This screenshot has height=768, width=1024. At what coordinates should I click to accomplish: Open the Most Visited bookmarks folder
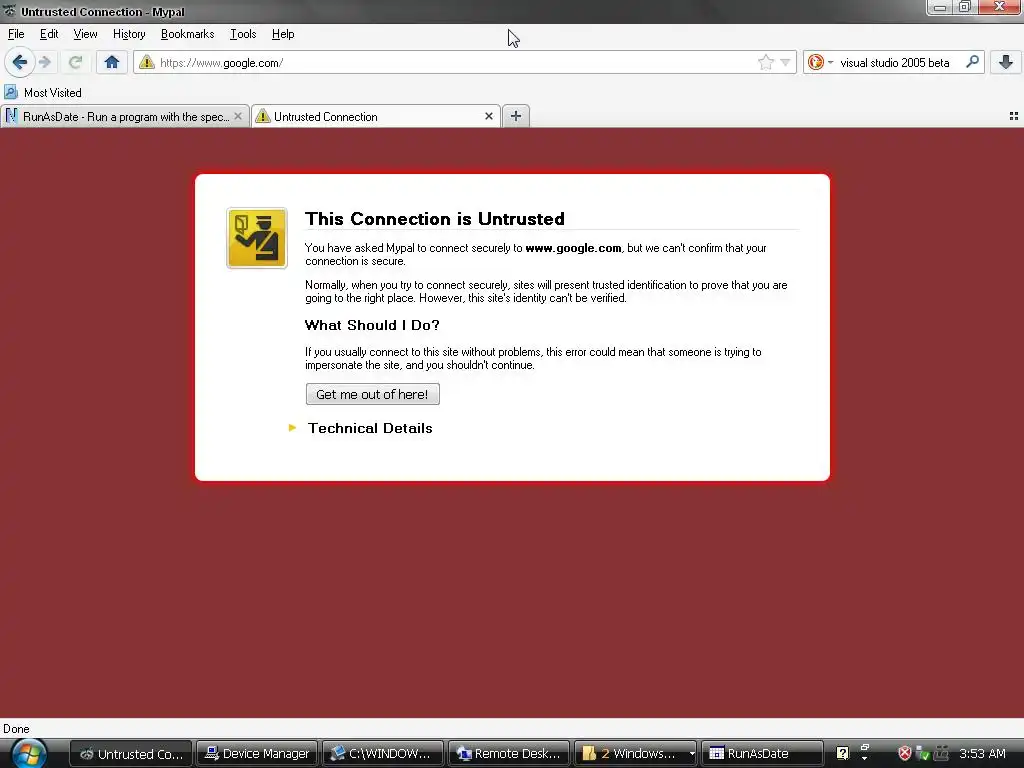(x=43, y=93)
